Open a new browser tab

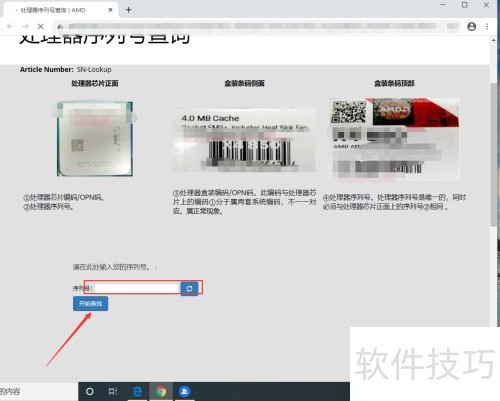click(129, 10)
